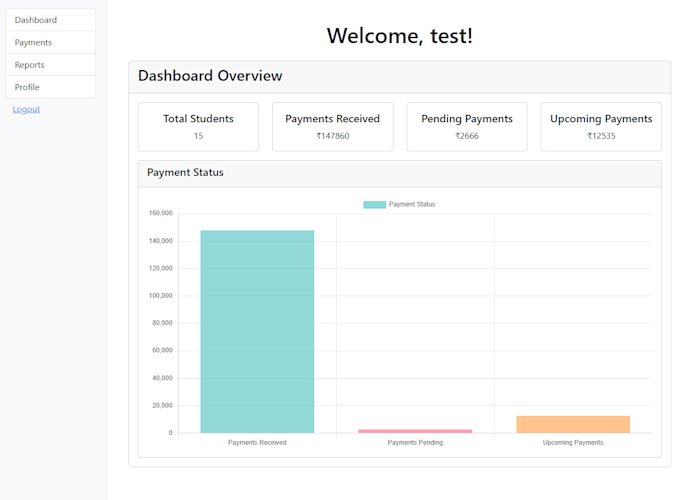Click the Upcoming Payments axis label
Image resolution: width=680 pixels, height=500 pixels.
pos(573,442)
